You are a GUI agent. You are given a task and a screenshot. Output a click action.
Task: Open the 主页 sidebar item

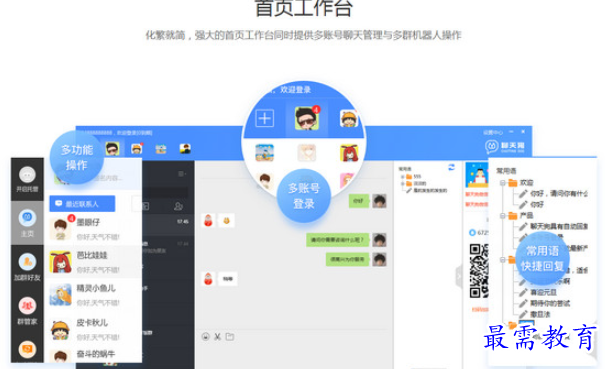click(x=27, y=223)
